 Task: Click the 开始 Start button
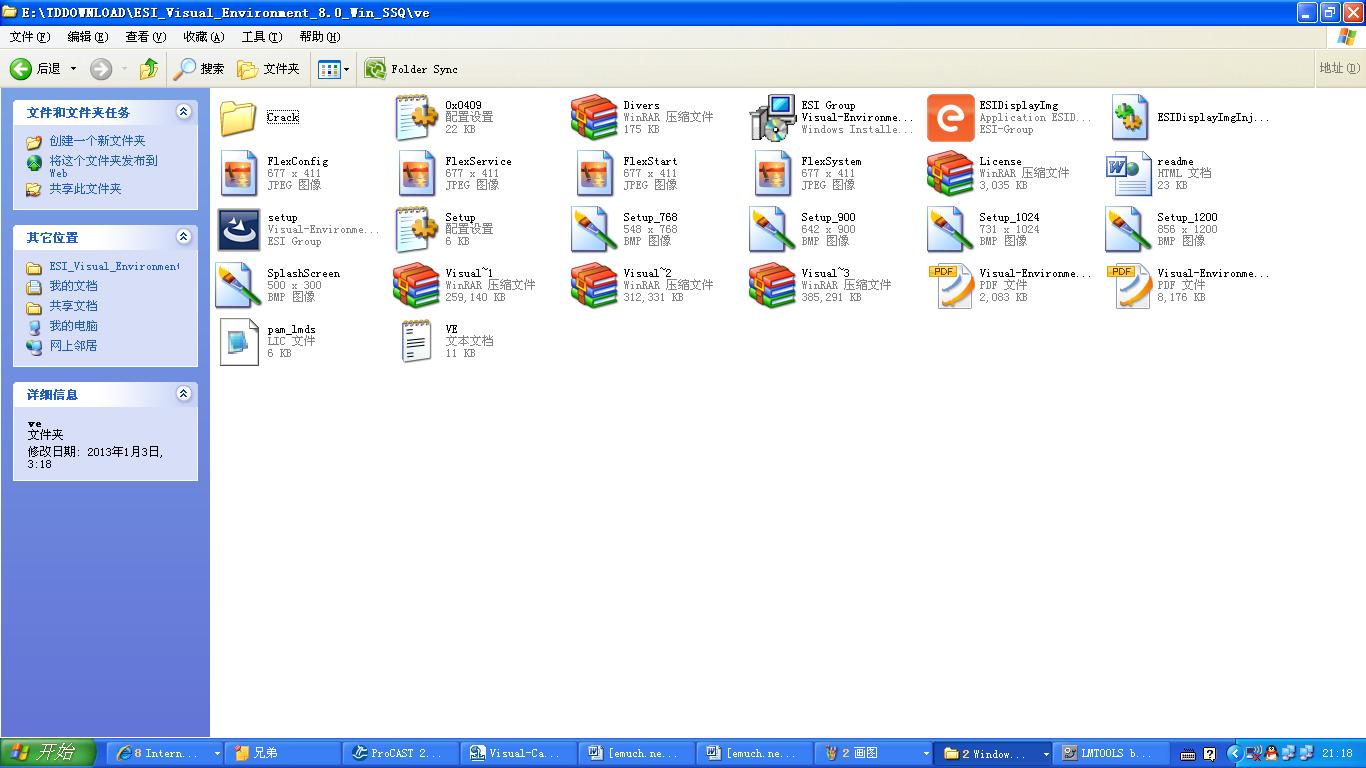(x=48, y=753)
